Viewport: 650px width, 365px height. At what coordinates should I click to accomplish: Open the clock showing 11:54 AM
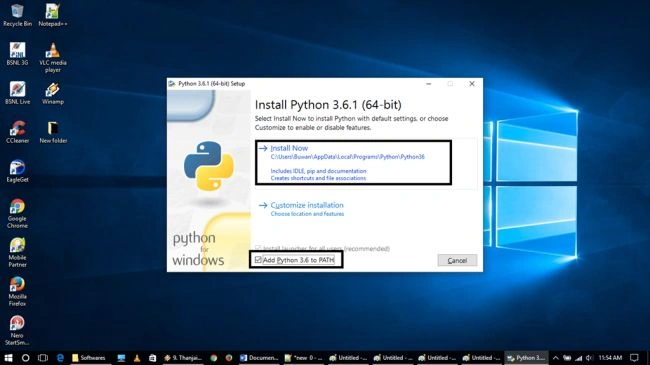610,358
